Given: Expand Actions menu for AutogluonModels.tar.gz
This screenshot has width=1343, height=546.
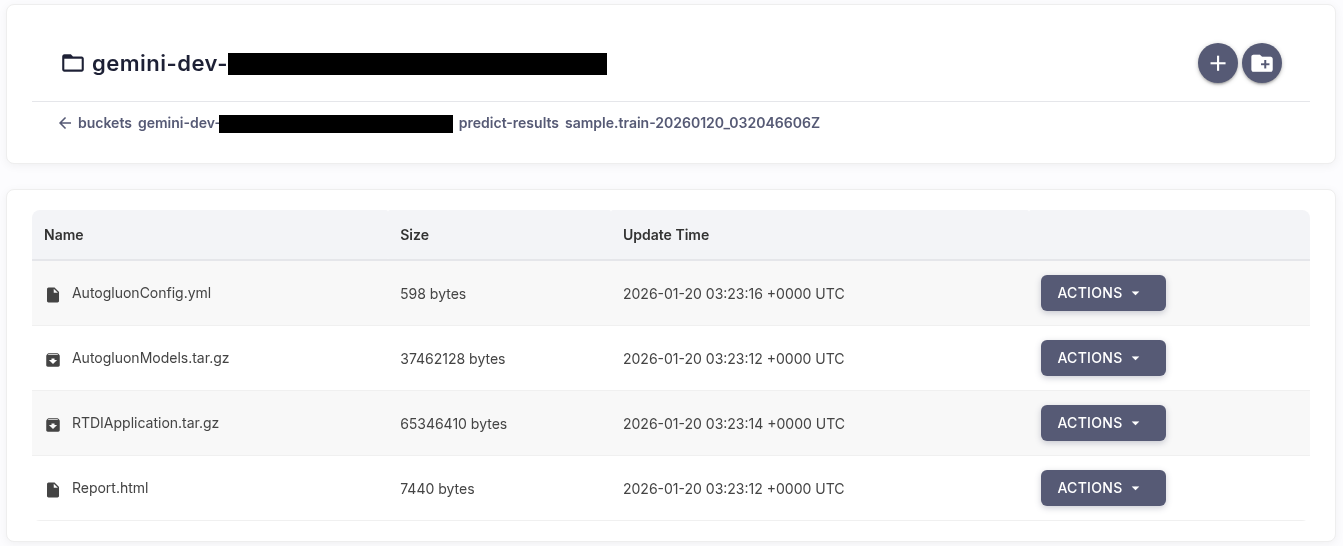Looking at the screenshot, I should pyautogui.click(x=1103, y=358).
